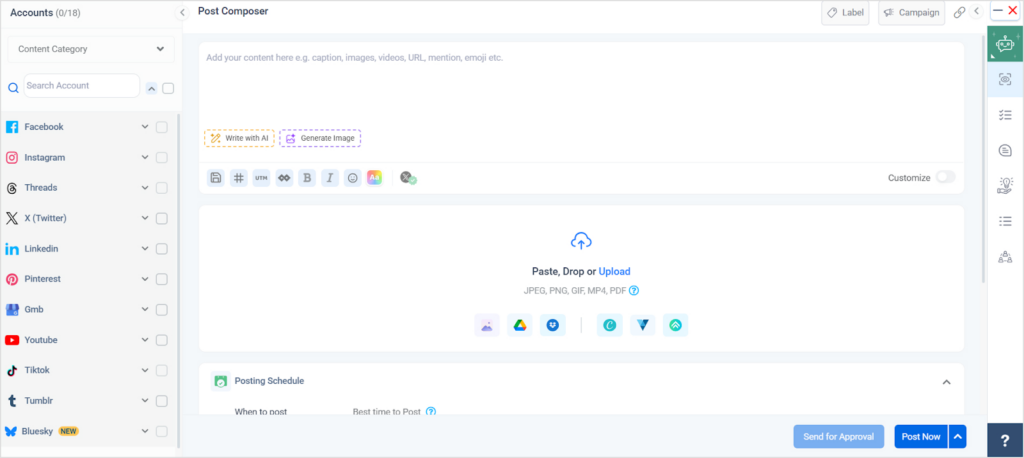Collapse the right panel chevron near Campaign

coord(977,11)
